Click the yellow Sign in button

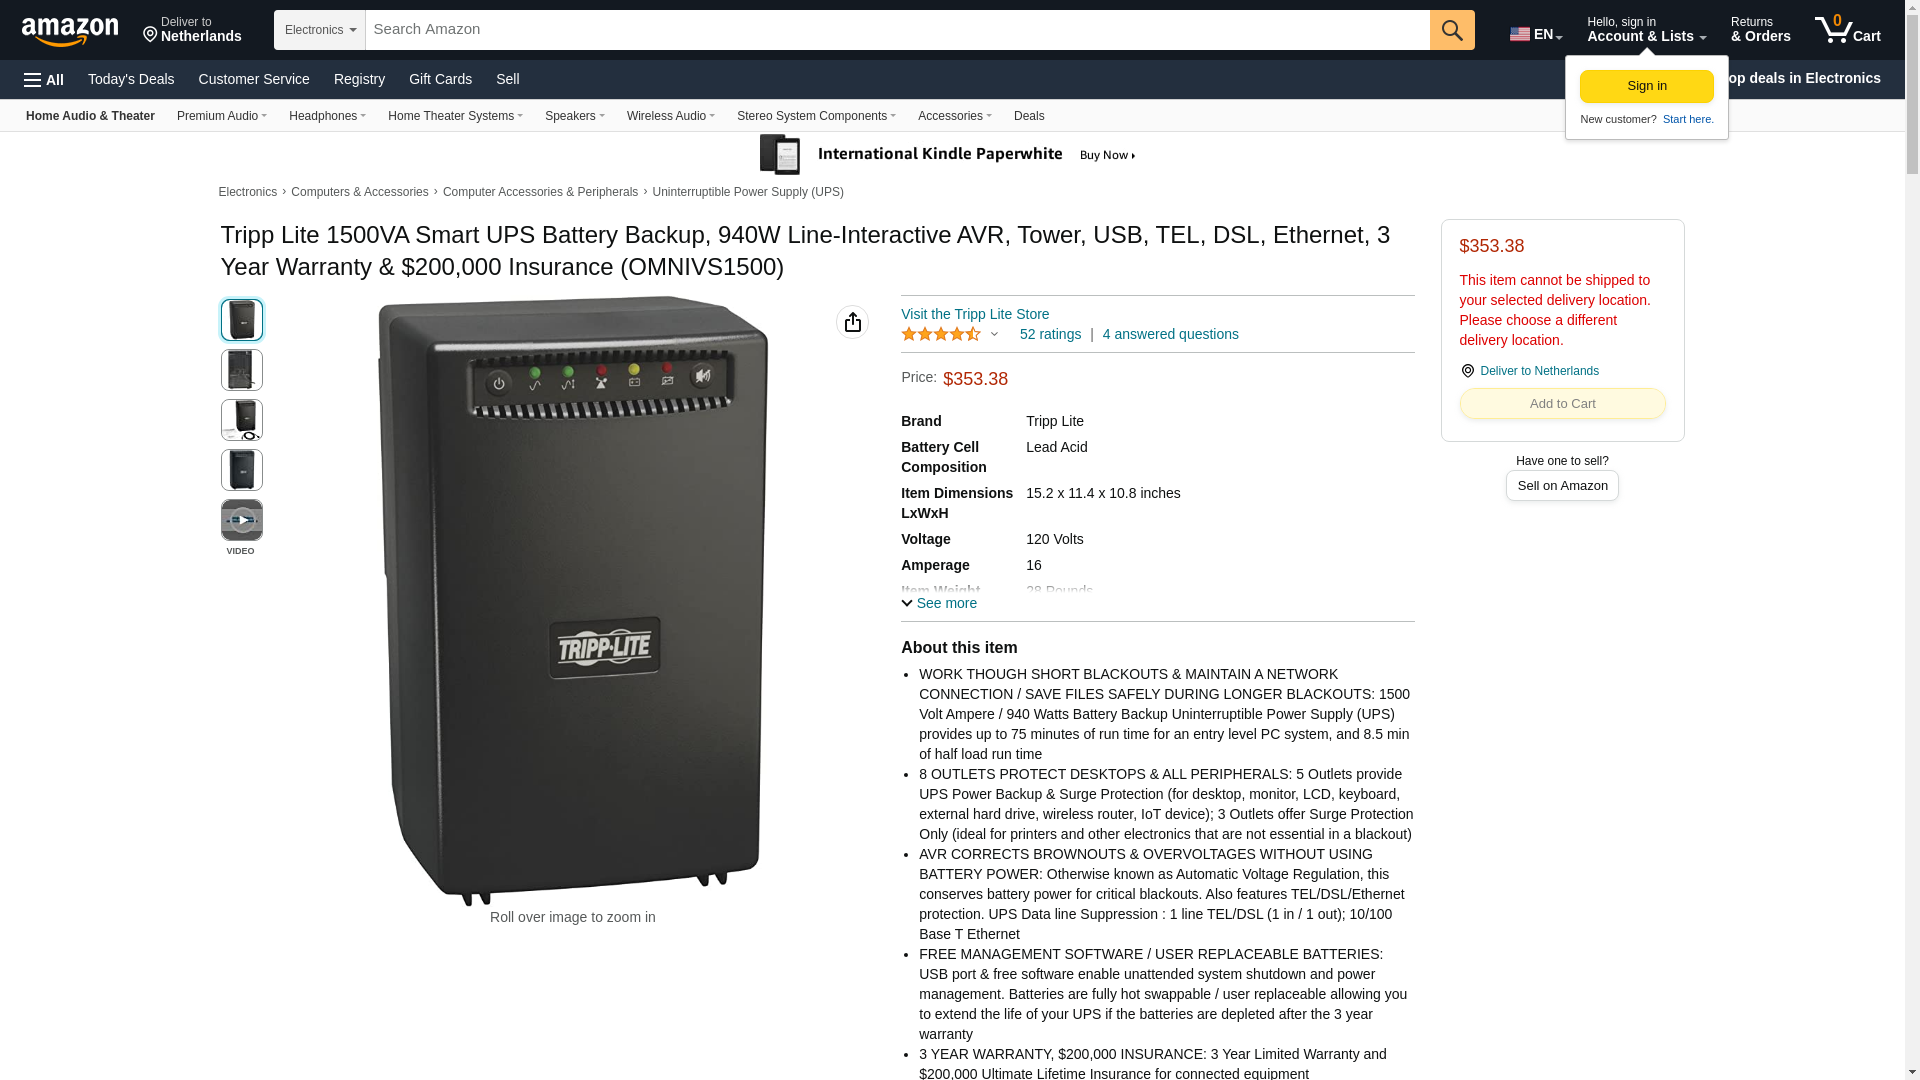pyautogui.click(x=1646, y=86)
